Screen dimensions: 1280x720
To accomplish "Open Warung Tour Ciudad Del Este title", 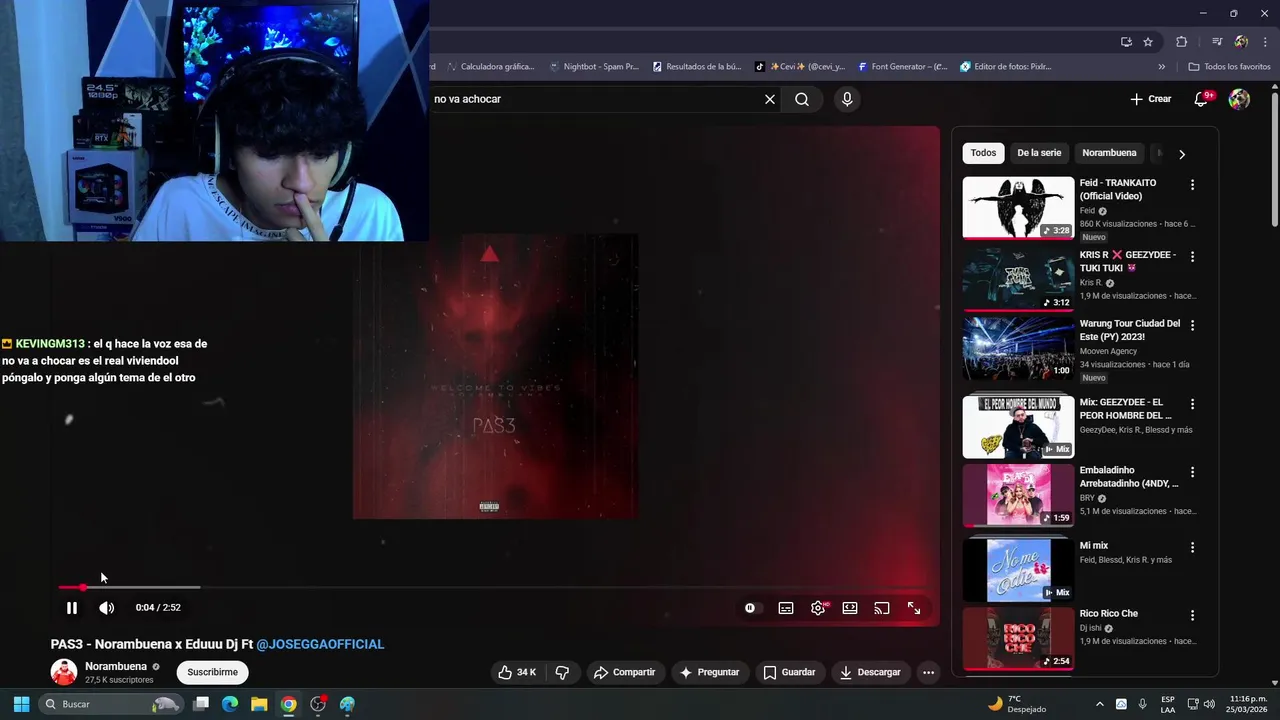I will click(1130, 330).
